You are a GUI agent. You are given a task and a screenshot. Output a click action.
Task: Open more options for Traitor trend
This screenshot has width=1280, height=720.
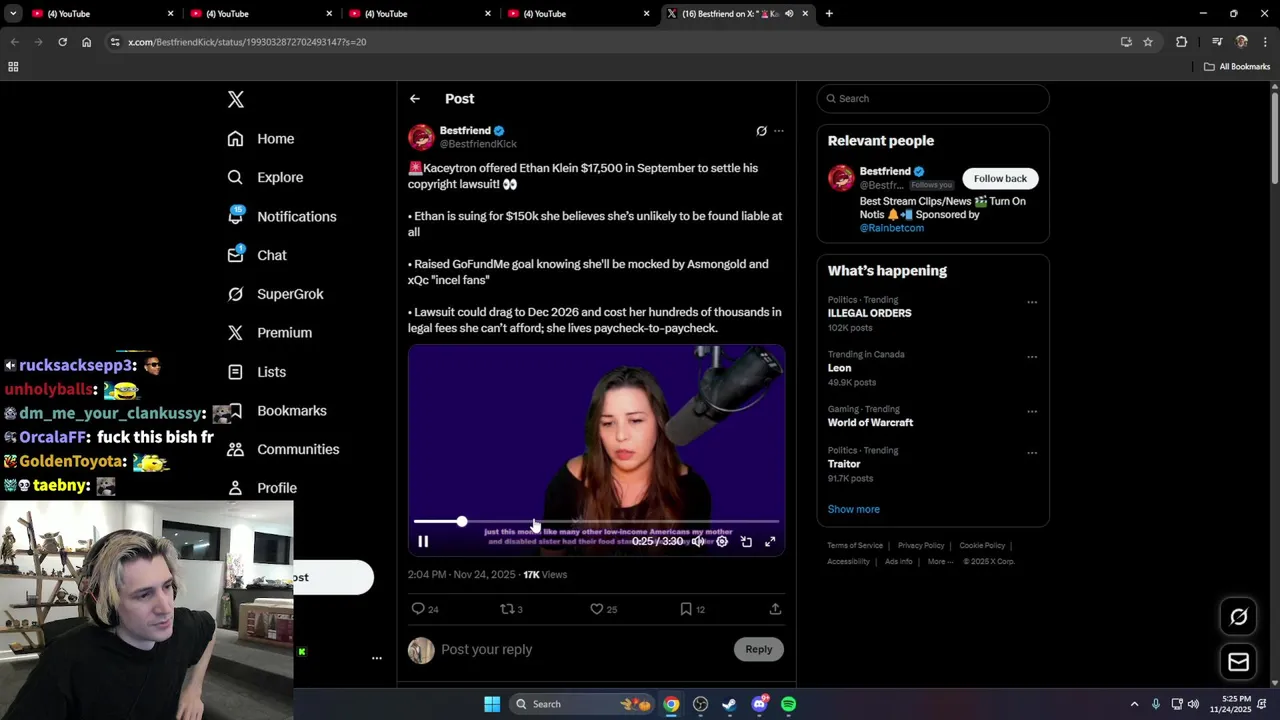[1032, 453]
